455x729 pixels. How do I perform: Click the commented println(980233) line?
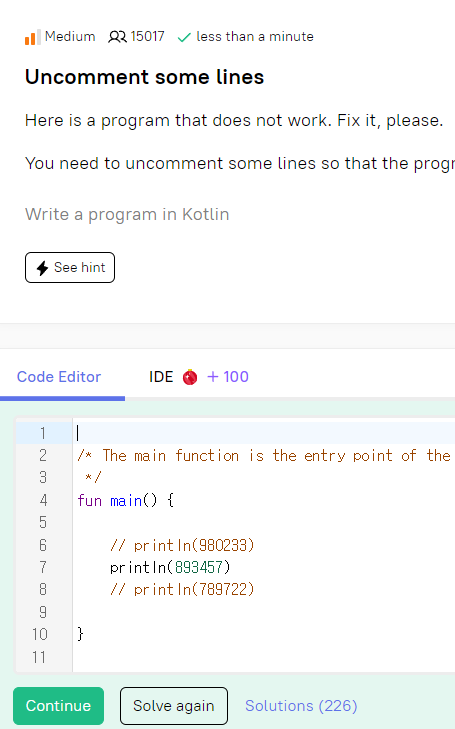(182, 545)
